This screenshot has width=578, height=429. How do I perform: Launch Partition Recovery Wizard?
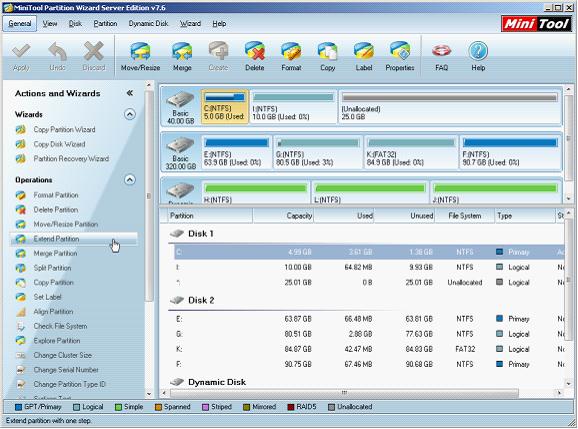coord(71,159)
